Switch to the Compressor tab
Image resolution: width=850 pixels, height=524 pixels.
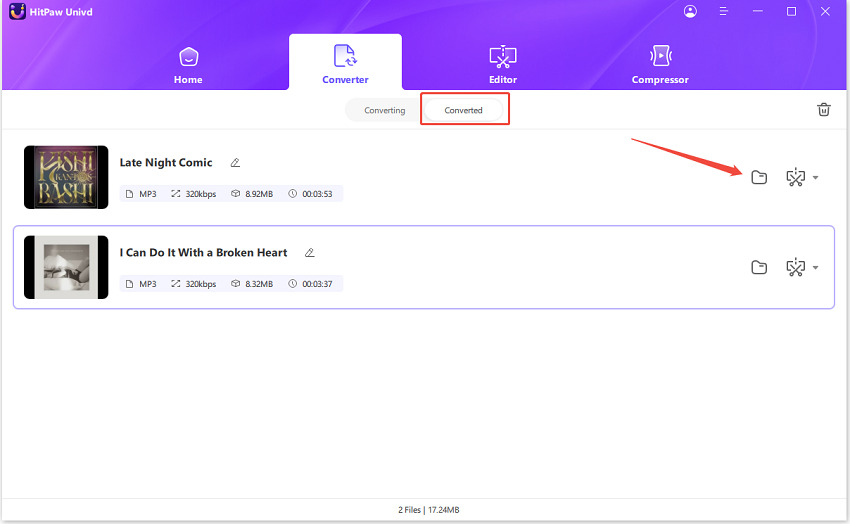tap(660, 65)
